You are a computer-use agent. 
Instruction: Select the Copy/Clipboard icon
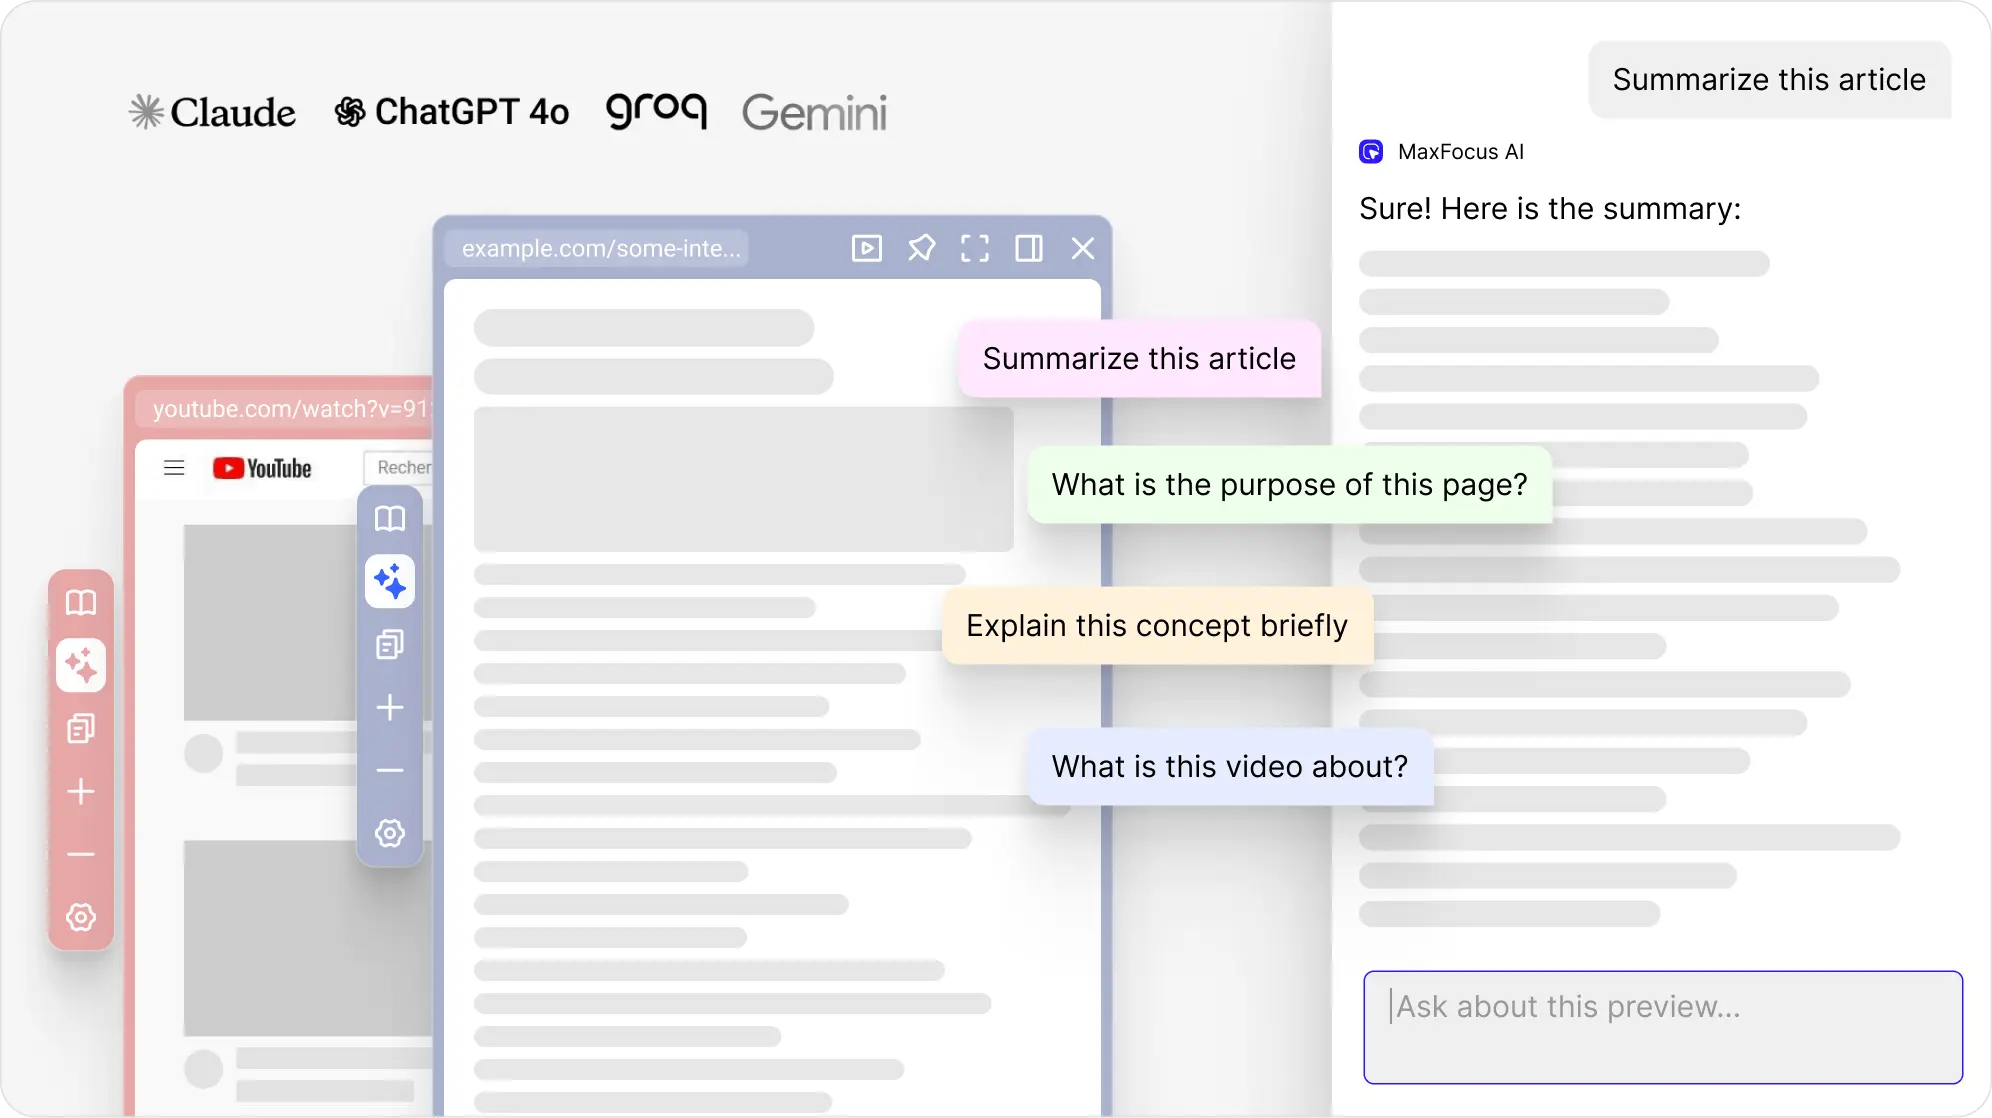(390, 646)
